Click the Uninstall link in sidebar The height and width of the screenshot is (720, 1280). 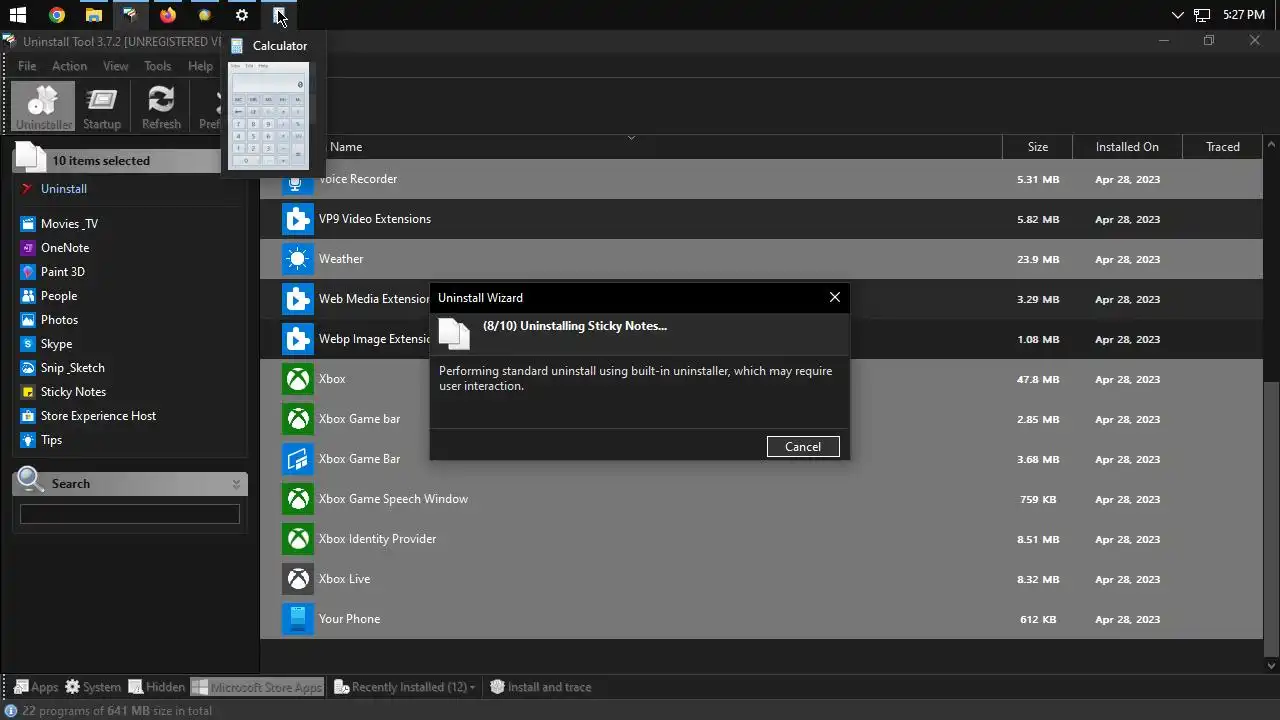[64, 189]
